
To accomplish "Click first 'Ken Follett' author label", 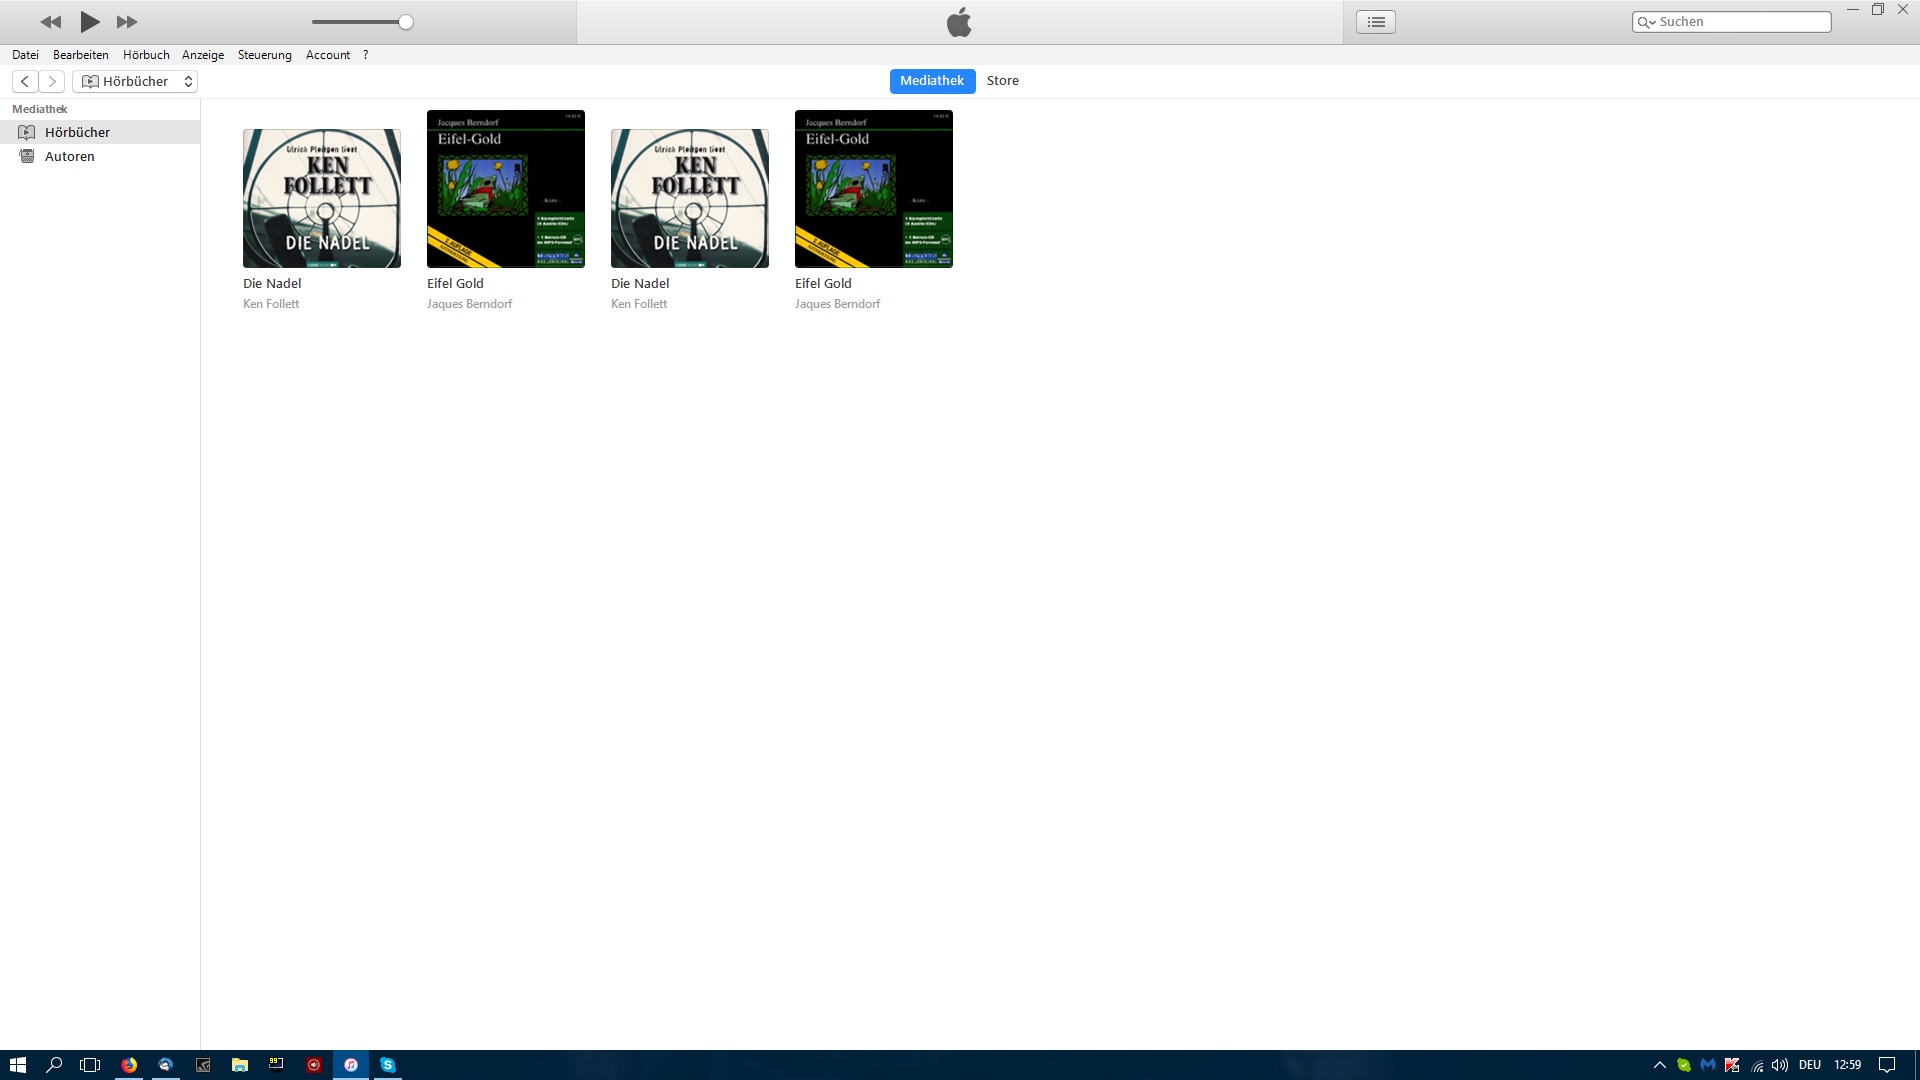I will [271, 304].
